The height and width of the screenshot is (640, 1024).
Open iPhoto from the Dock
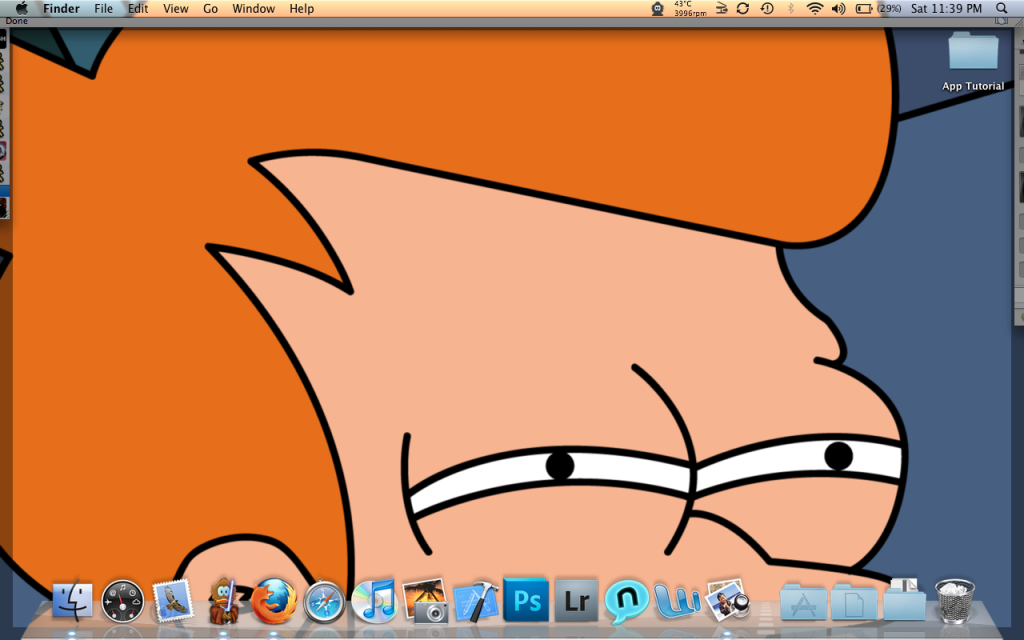coord(425,600)
